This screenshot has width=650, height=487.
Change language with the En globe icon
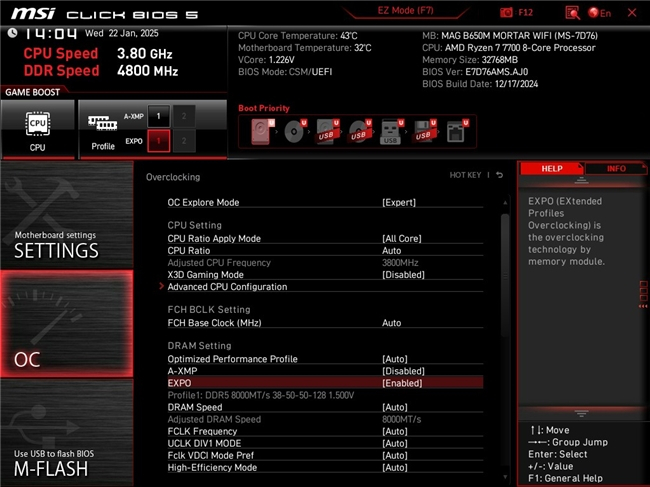601,13
